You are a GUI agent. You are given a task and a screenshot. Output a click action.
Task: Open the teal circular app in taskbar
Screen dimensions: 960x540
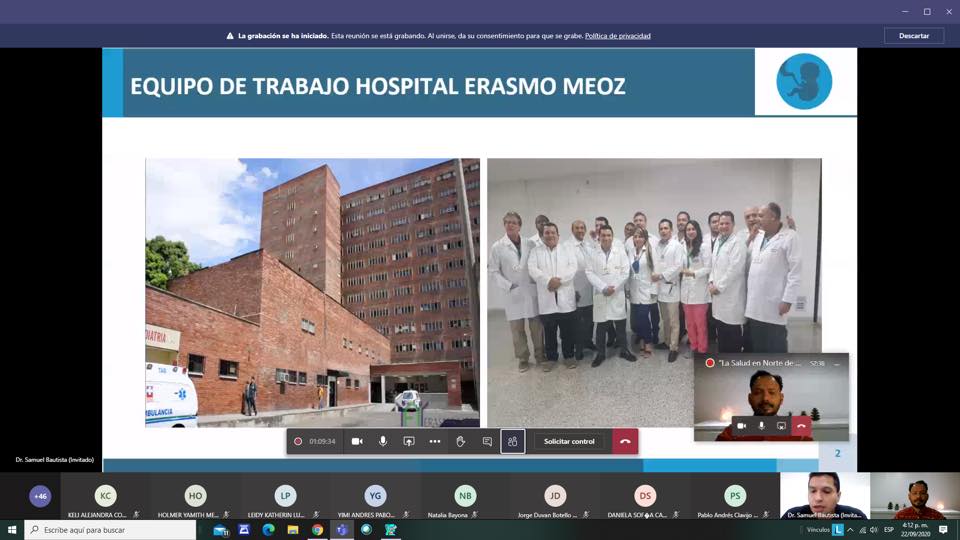[x=366, y=530]
